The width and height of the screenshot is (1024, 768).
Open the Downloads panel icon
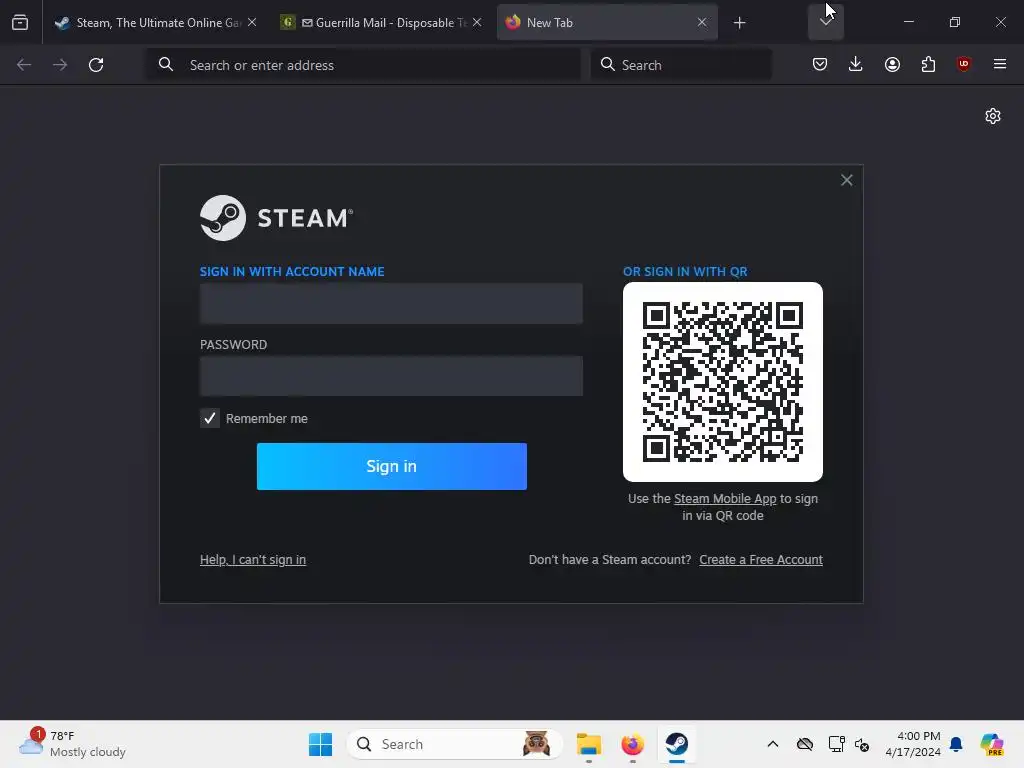tap(856, 64)
